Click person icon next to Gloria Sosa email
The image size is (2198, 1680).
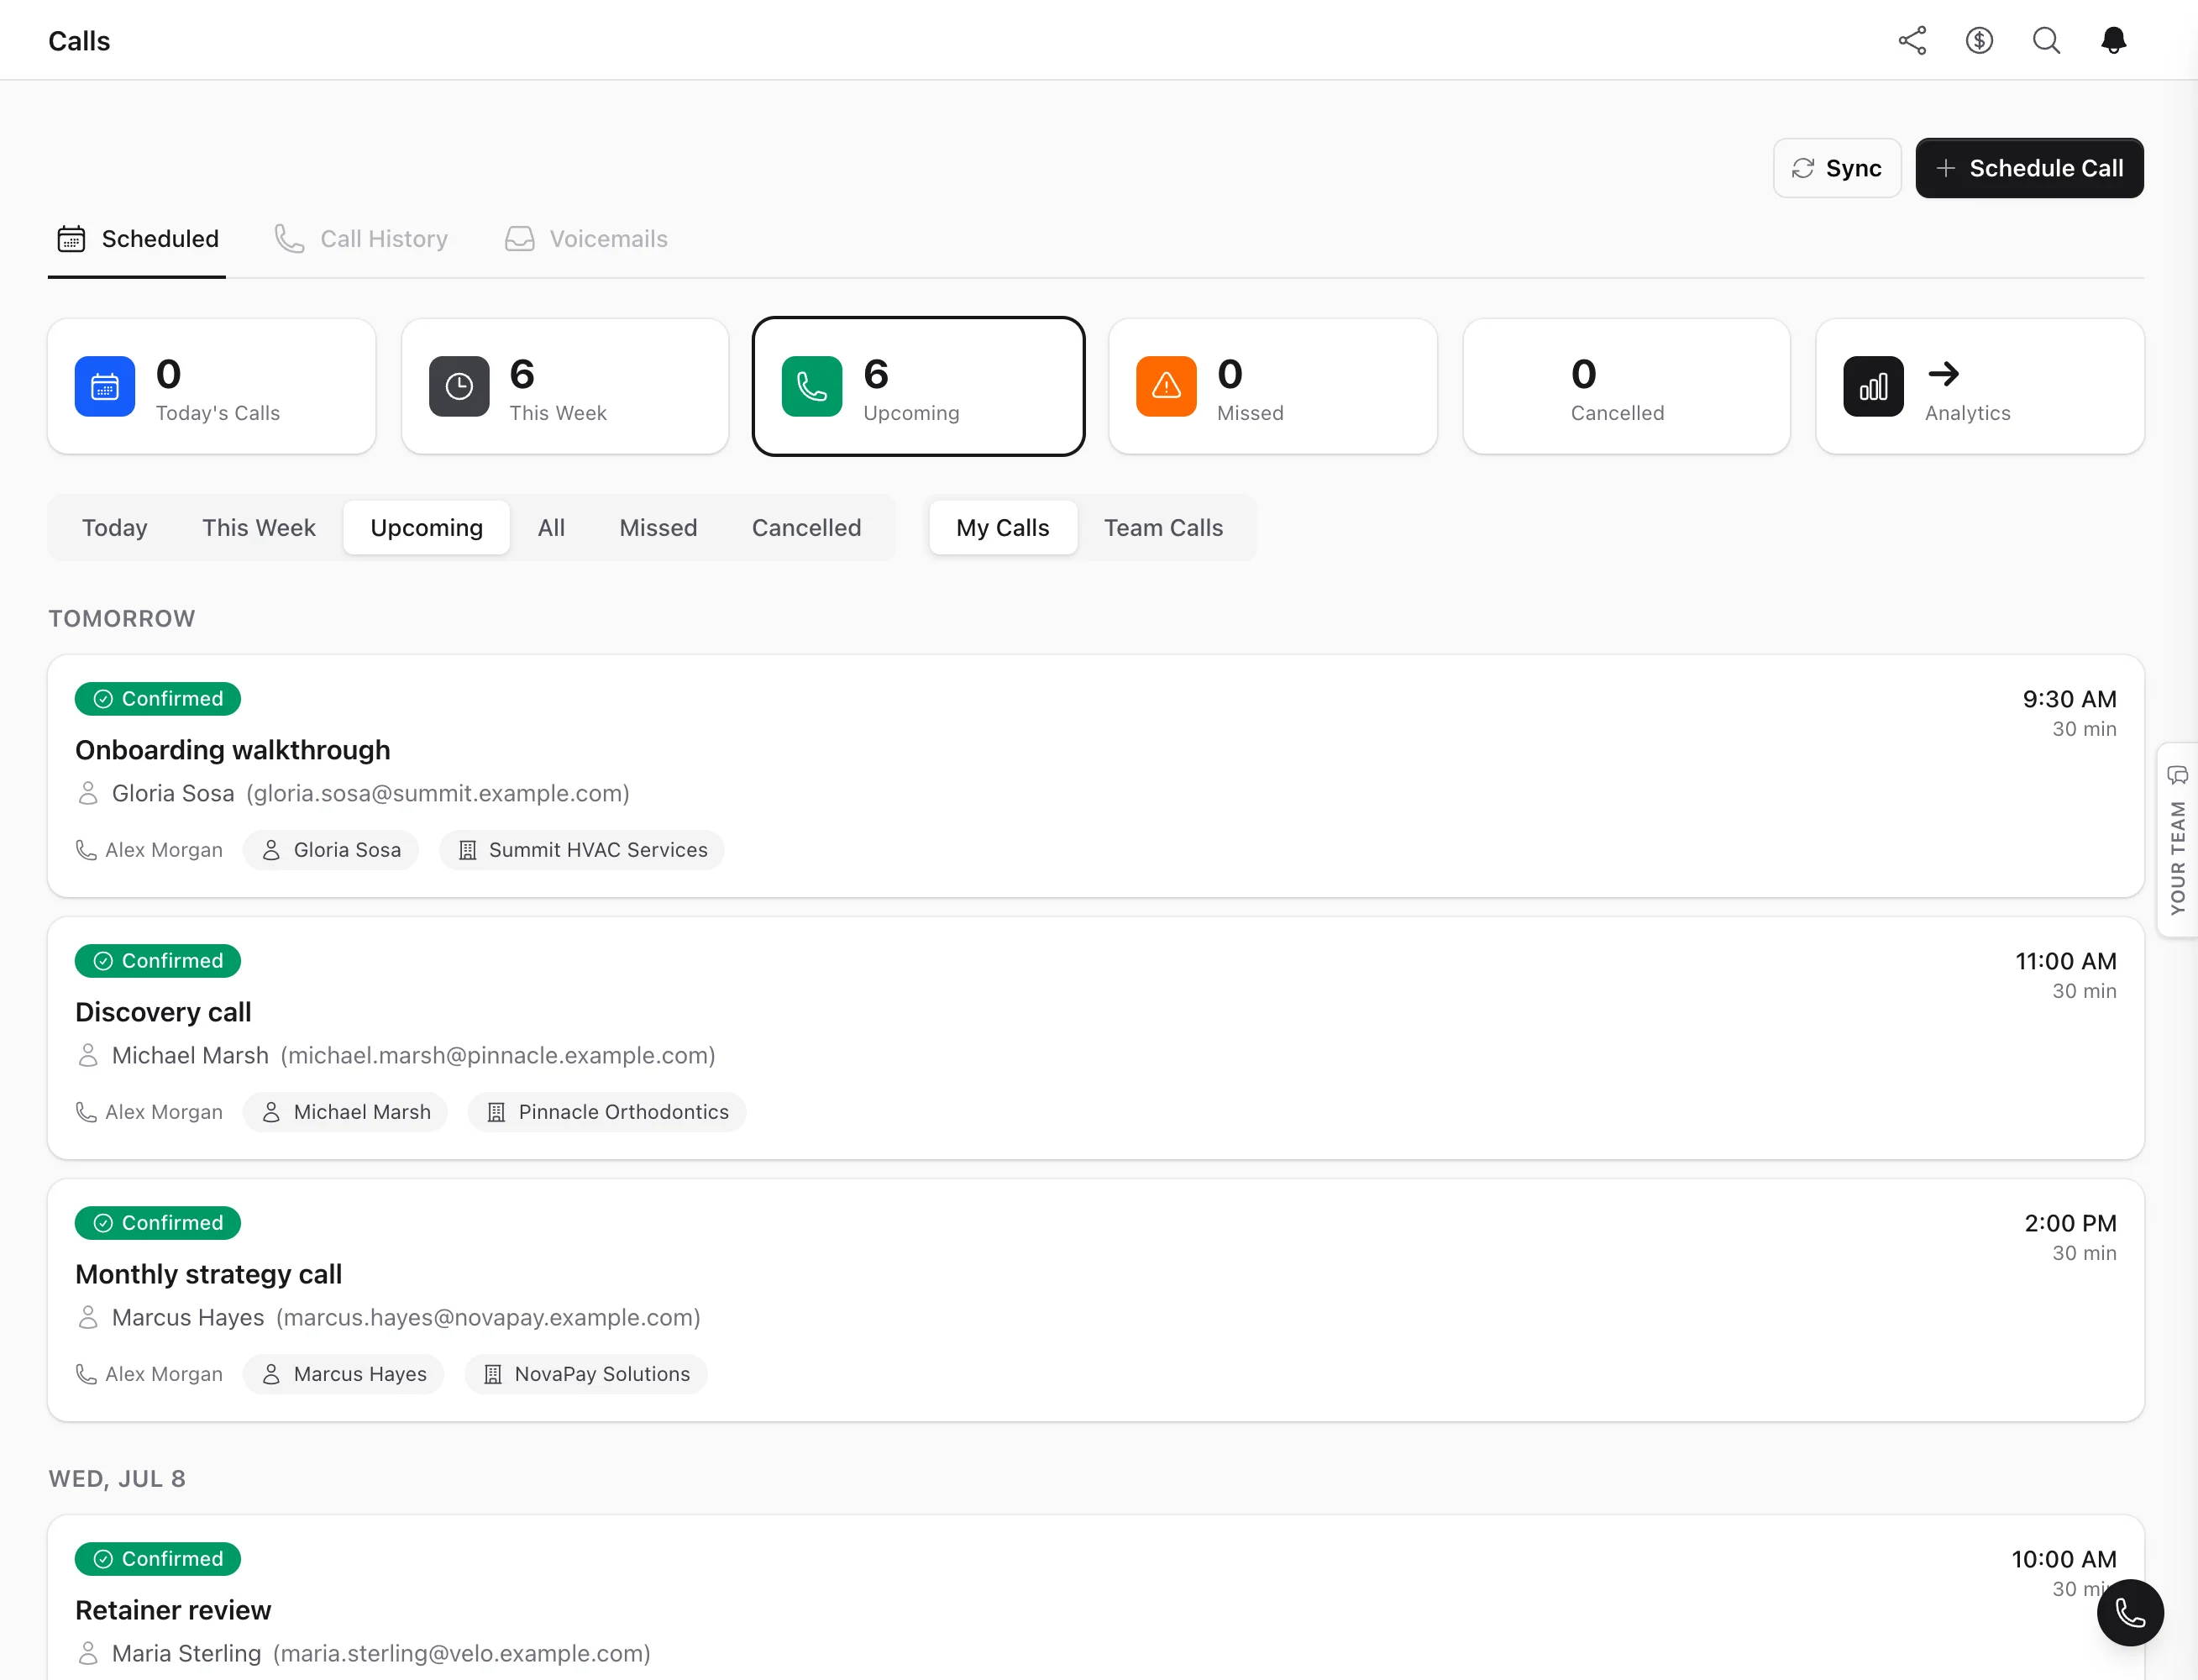coord(88,794)
